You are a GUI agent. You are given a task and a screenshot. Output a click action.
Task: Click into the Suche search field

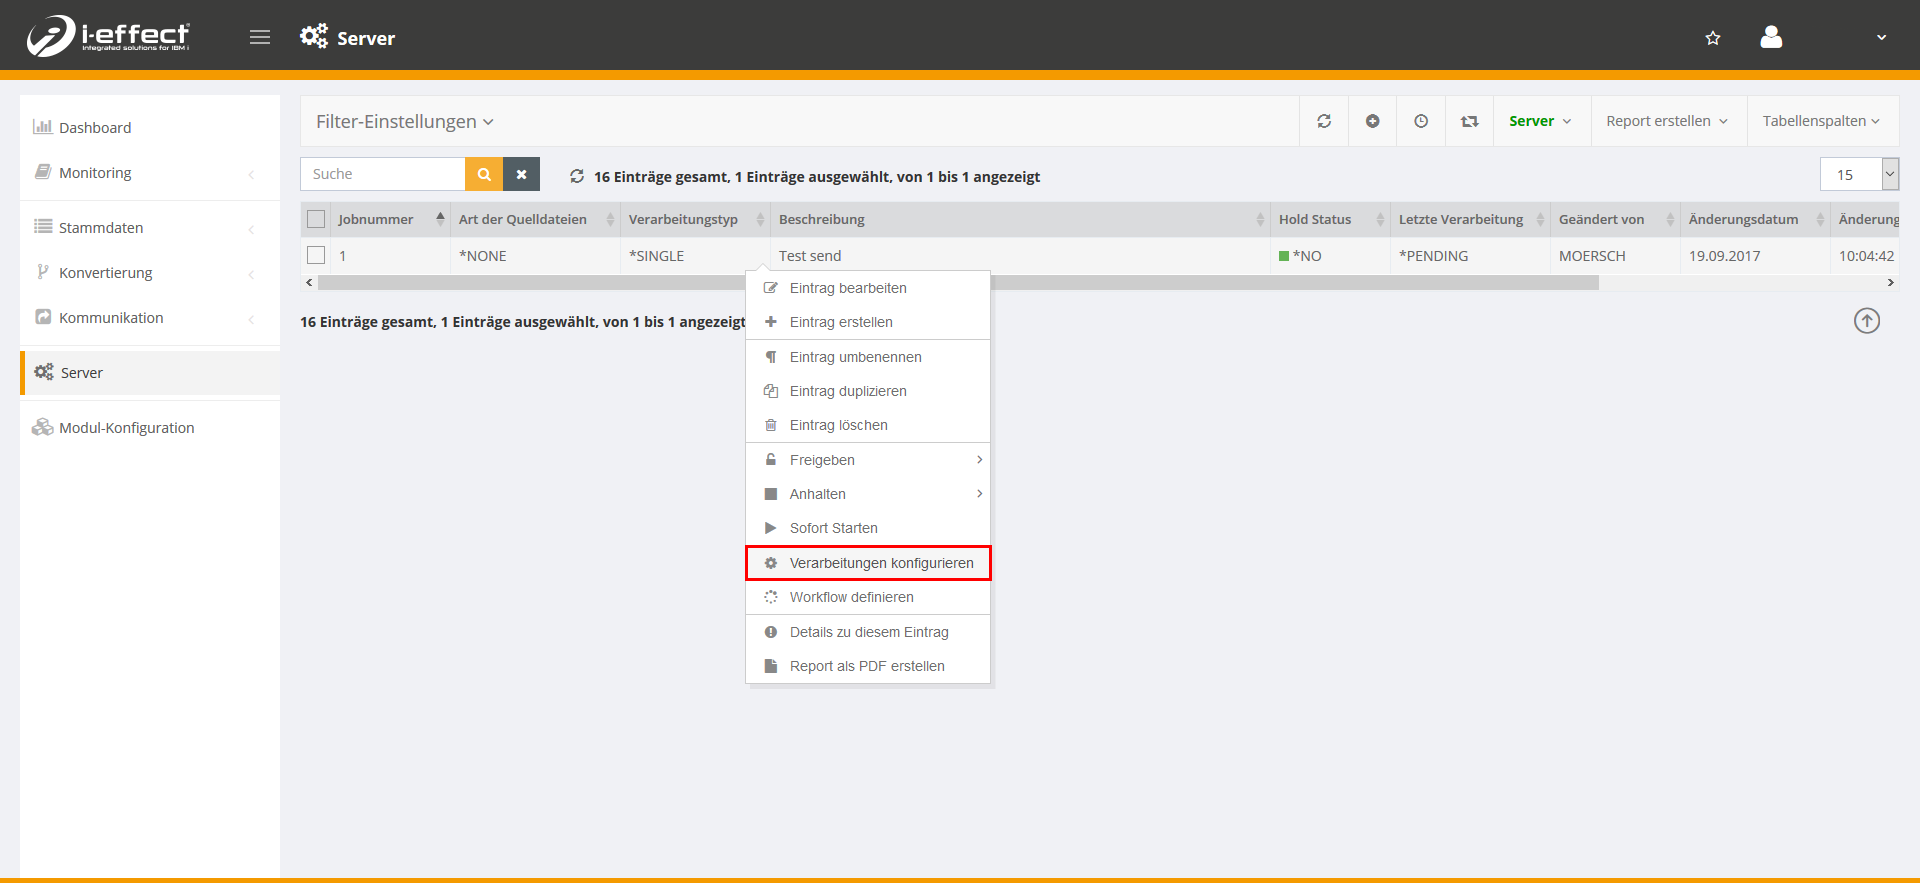383,174
